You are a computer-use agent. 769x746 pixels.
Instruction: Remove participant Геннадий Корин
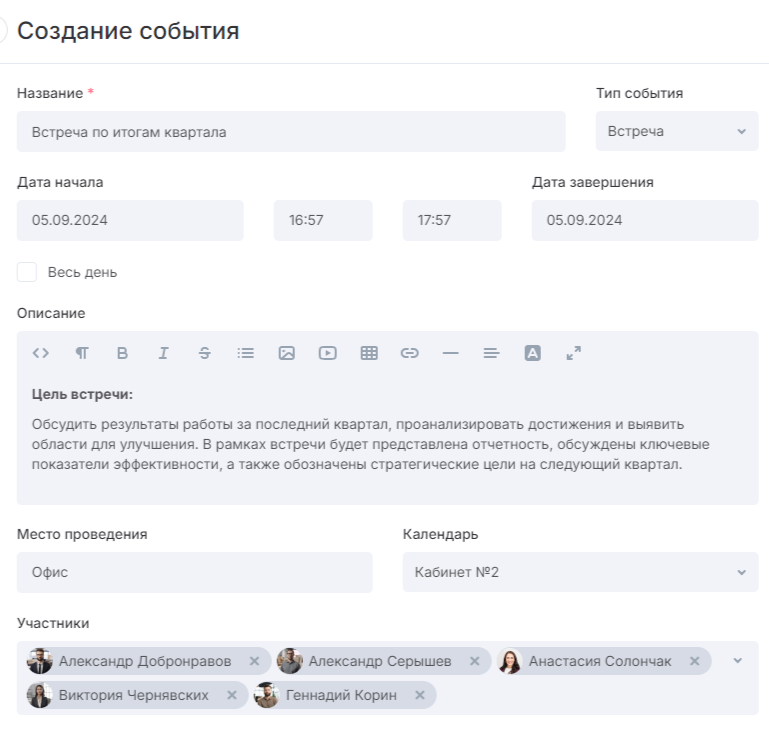tap(420, 695)
